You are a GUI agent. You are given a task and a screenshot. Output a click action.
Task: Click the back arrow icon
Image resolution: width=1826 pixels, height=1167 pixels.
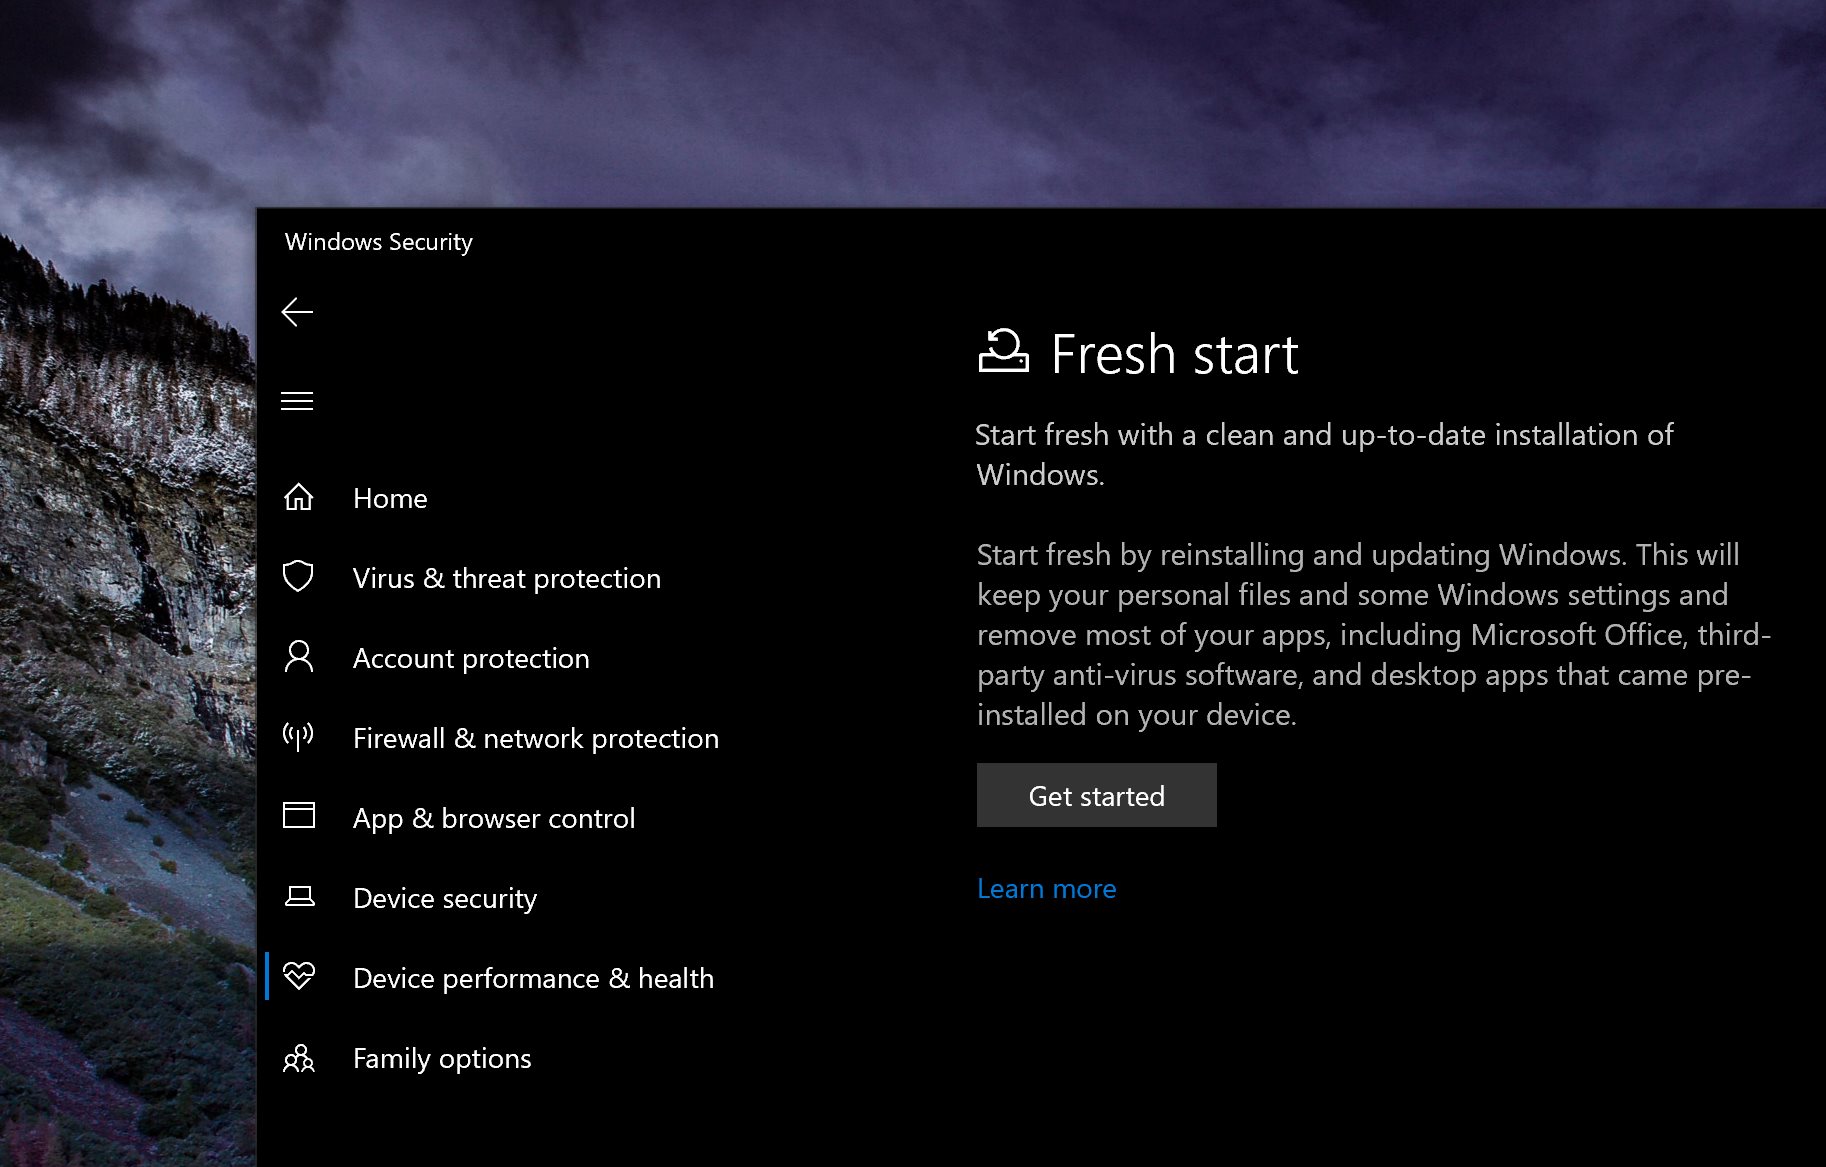pos(297,313)
